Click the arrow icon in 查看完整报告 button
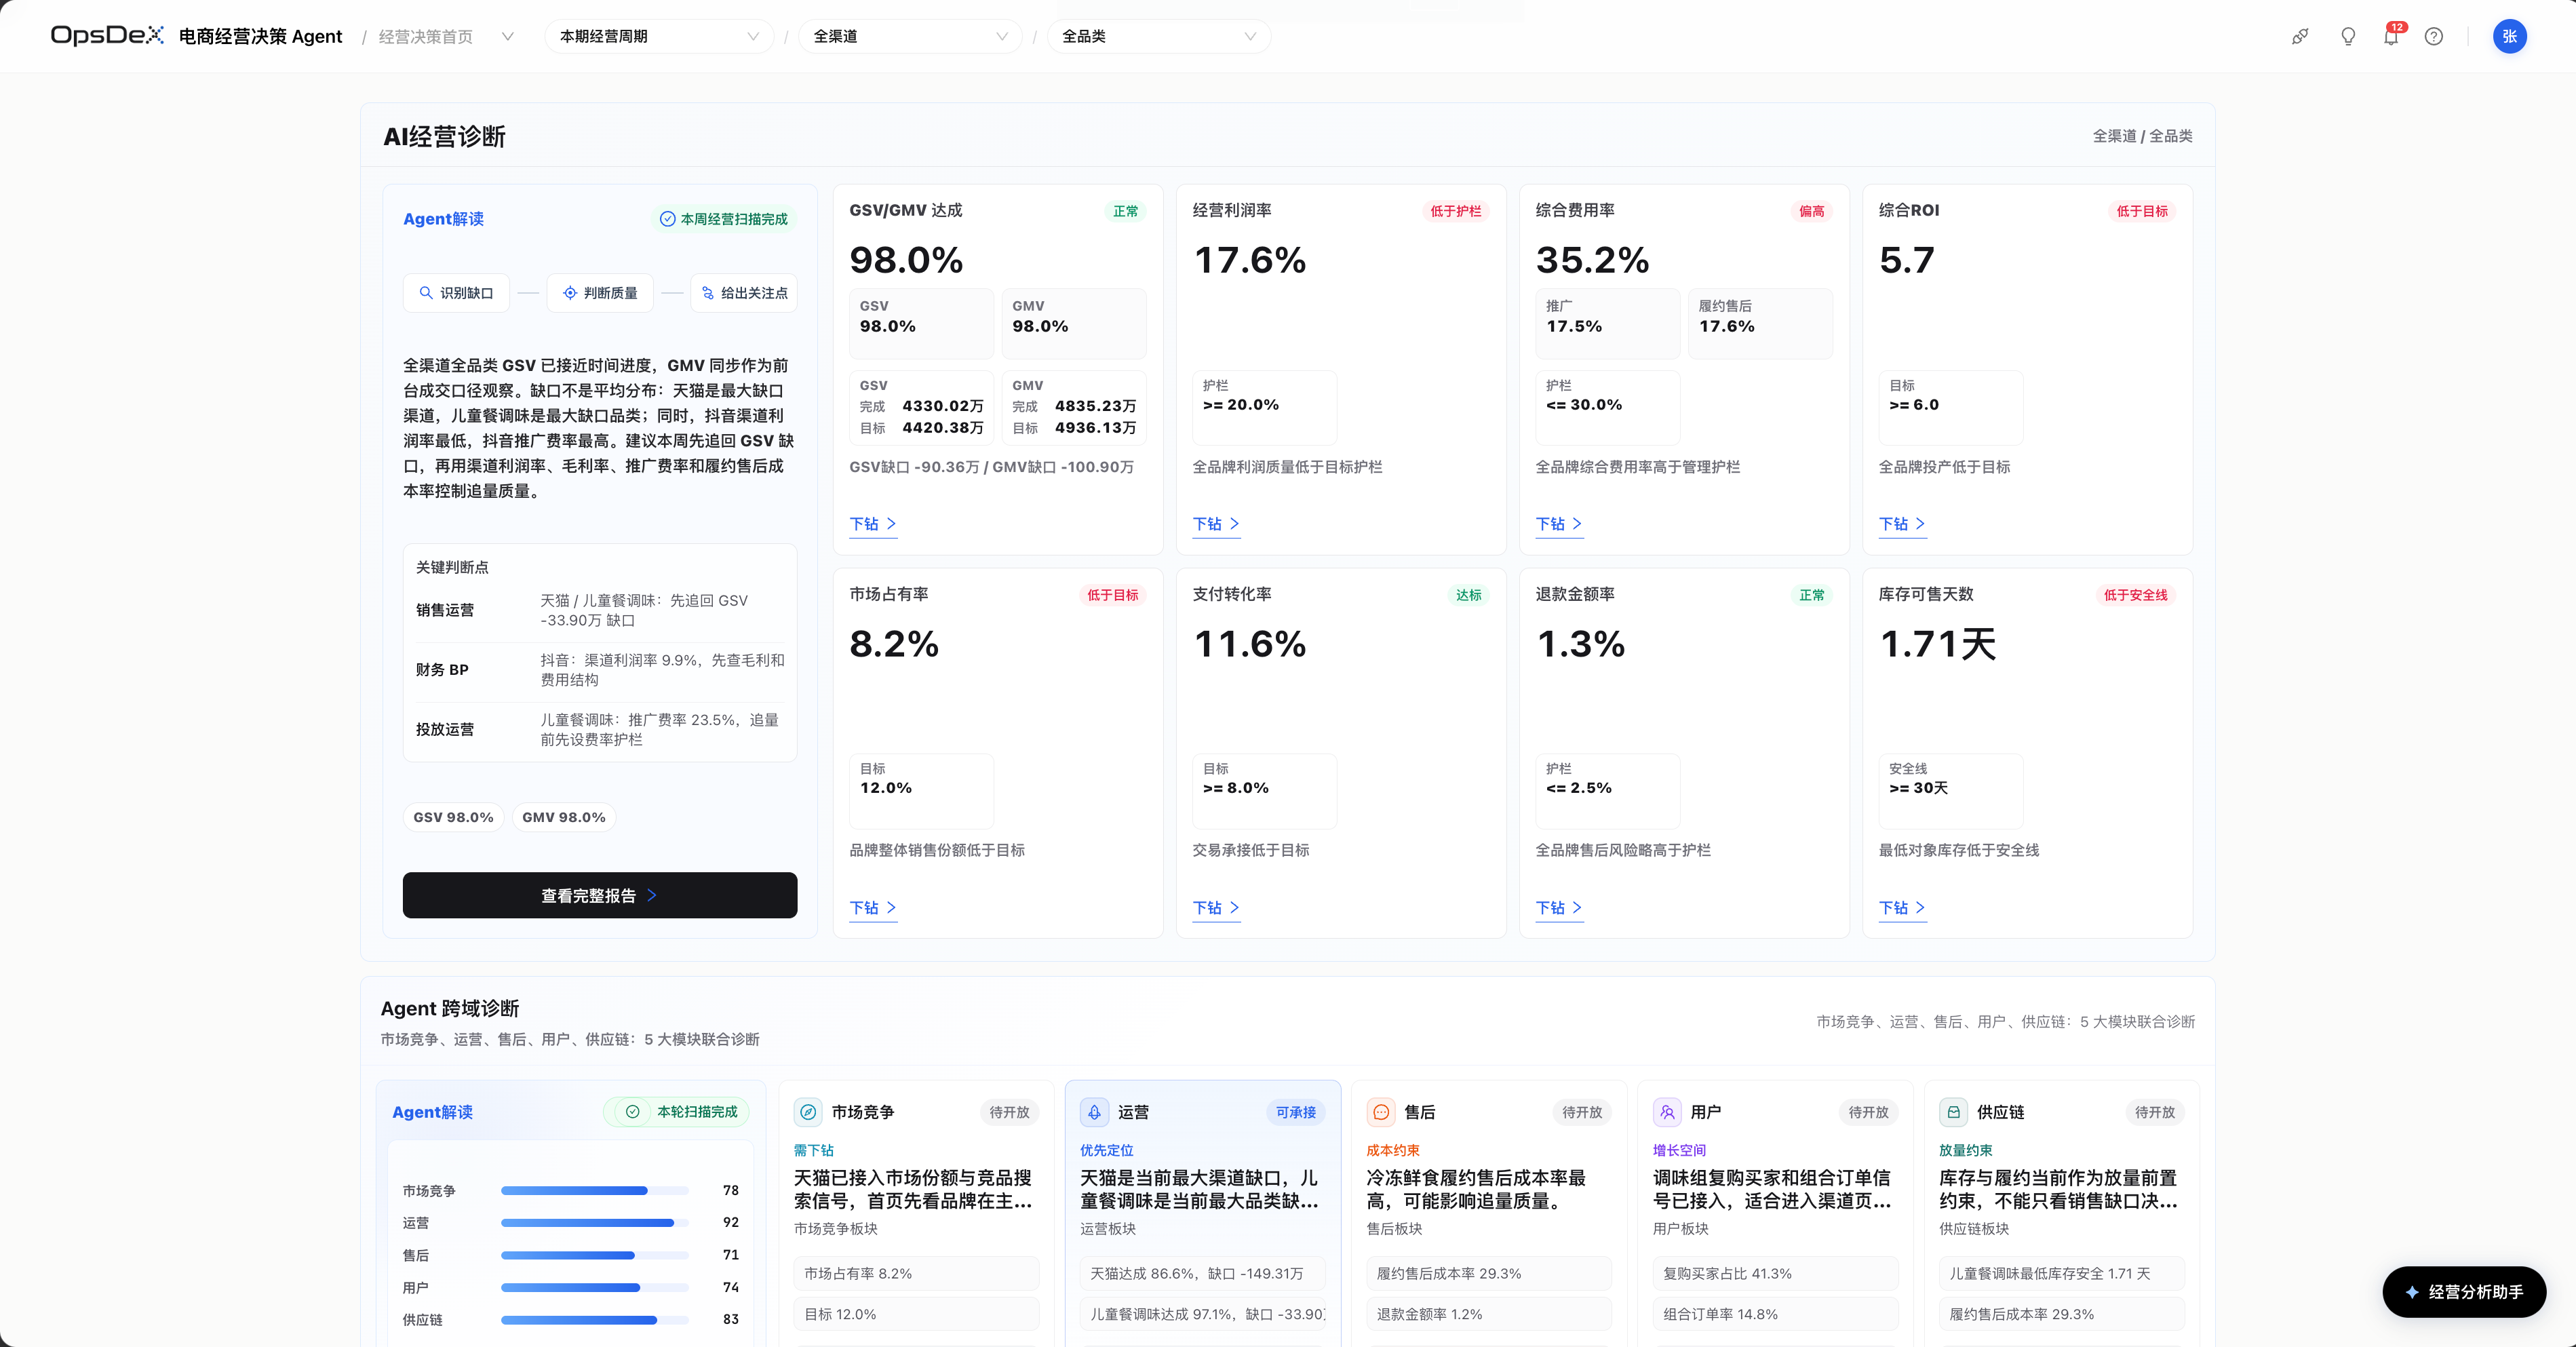 pyautogui.click(x=652, y=895)
